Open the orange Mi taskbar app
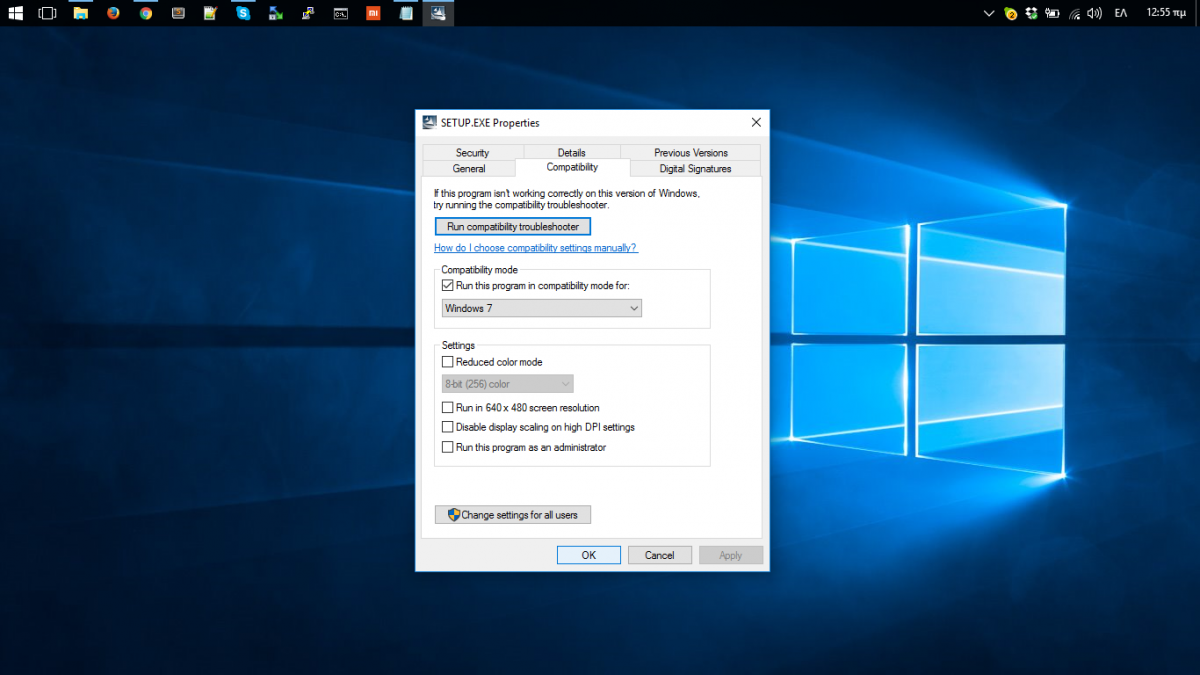Image resolution: width=1200 pixels, height=675 pixels. (x=373, y=14)
